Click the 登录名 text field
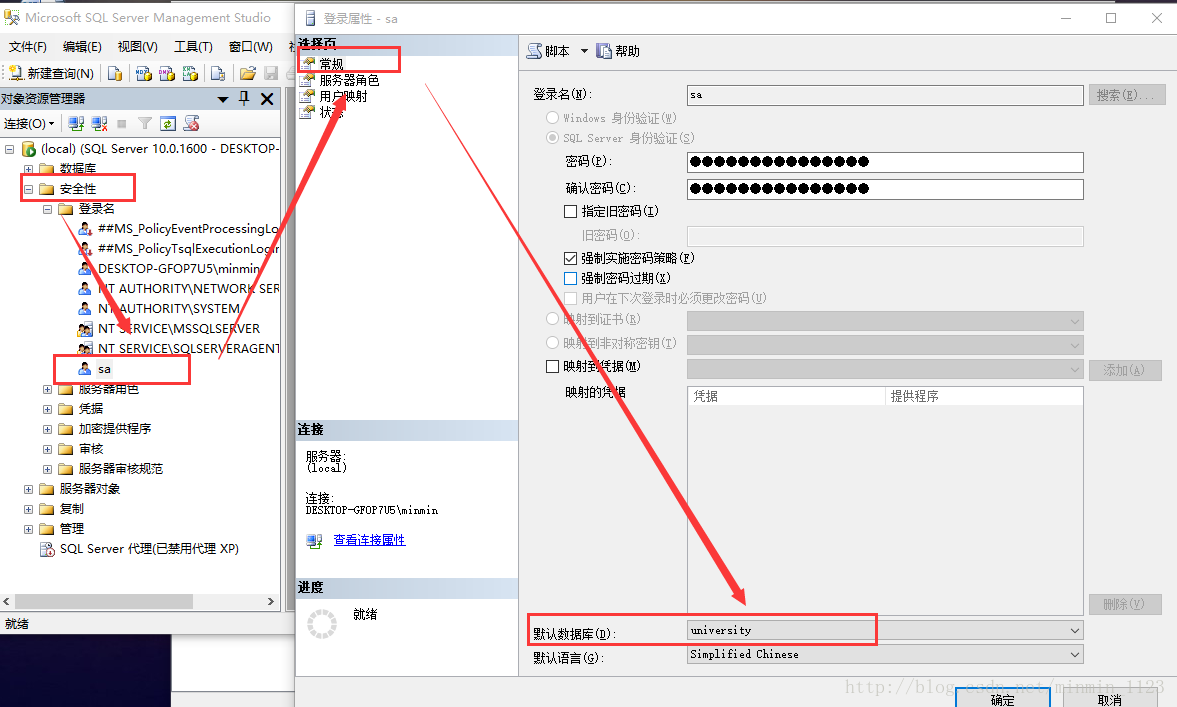This screenshot has width=1177, height=707. coord(885,95)
